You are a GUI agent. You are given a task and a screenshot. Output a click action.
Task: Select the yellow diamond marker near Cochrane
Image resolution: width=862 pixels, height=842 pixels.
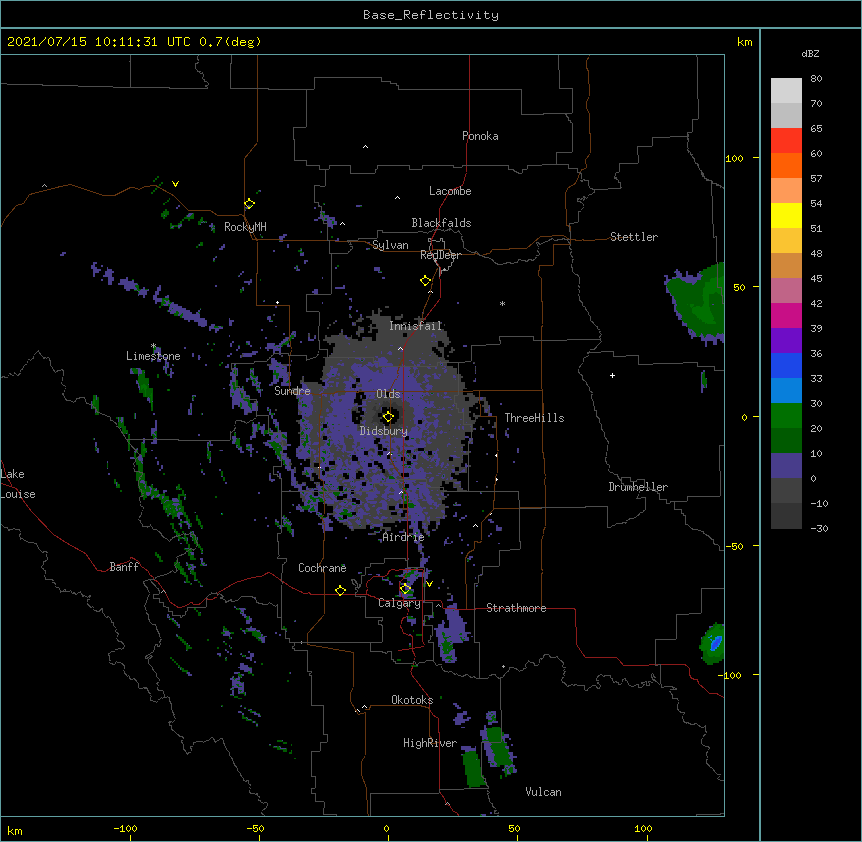pos(340,590)
